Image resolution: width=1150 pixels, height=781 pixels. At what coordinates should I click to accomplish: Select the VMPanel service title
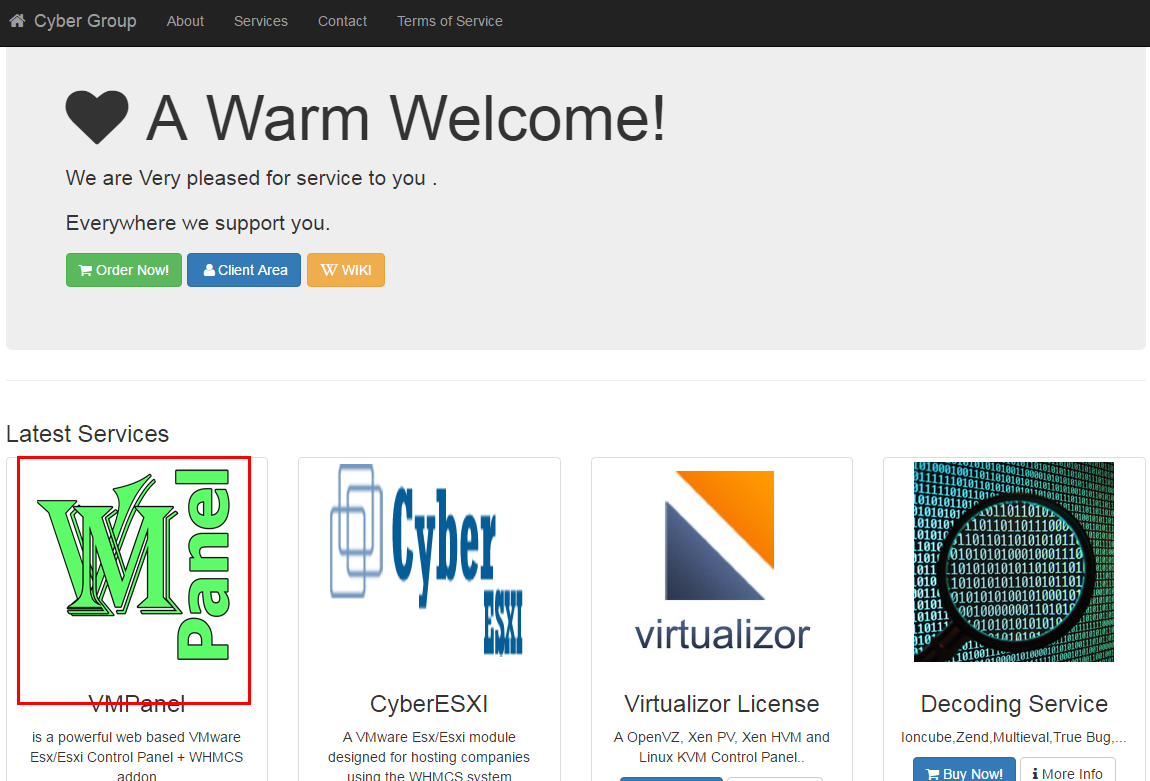(x=136, y=704)
